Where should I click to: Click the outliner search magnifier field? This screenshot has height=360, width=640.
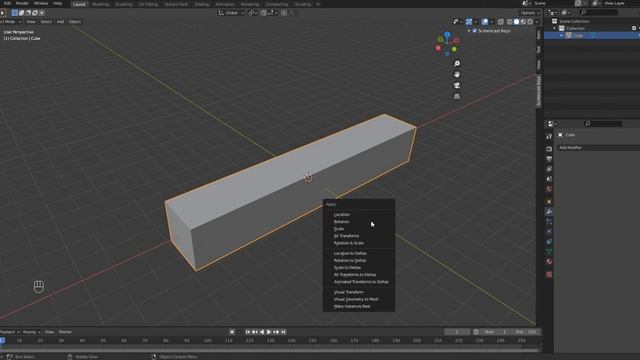(x=598, y=13)
